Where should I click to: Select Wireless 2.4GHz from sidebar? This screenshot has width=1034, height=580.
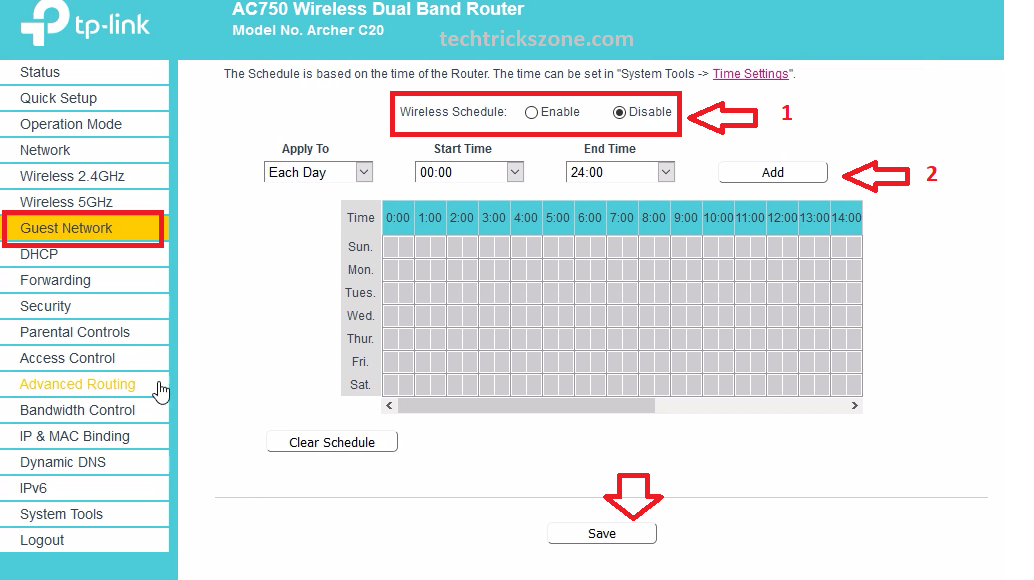pos(72,176)
